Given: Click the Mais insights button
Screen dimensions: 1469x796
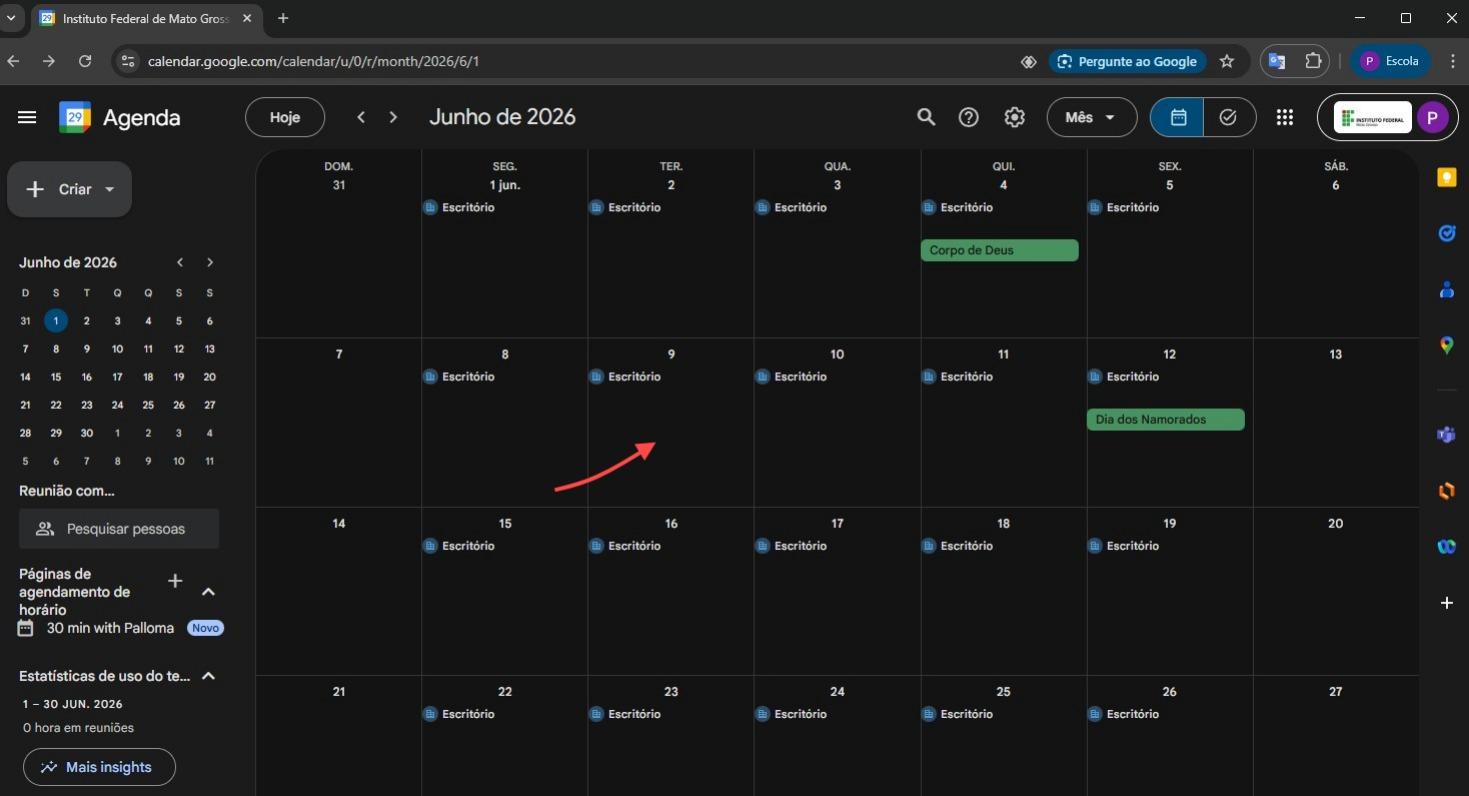Looking at the screenshot, I should click(x=99, y=767).
